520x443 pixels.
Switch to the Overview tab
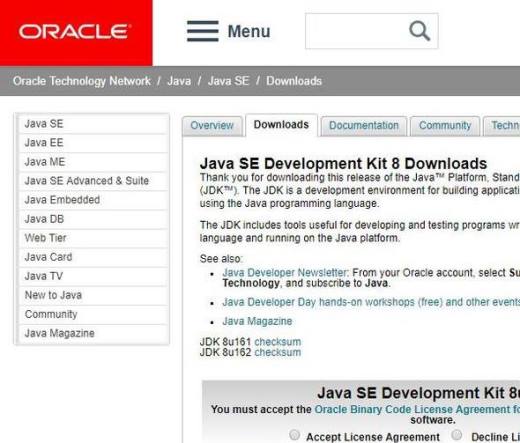(x=212, y=126)
